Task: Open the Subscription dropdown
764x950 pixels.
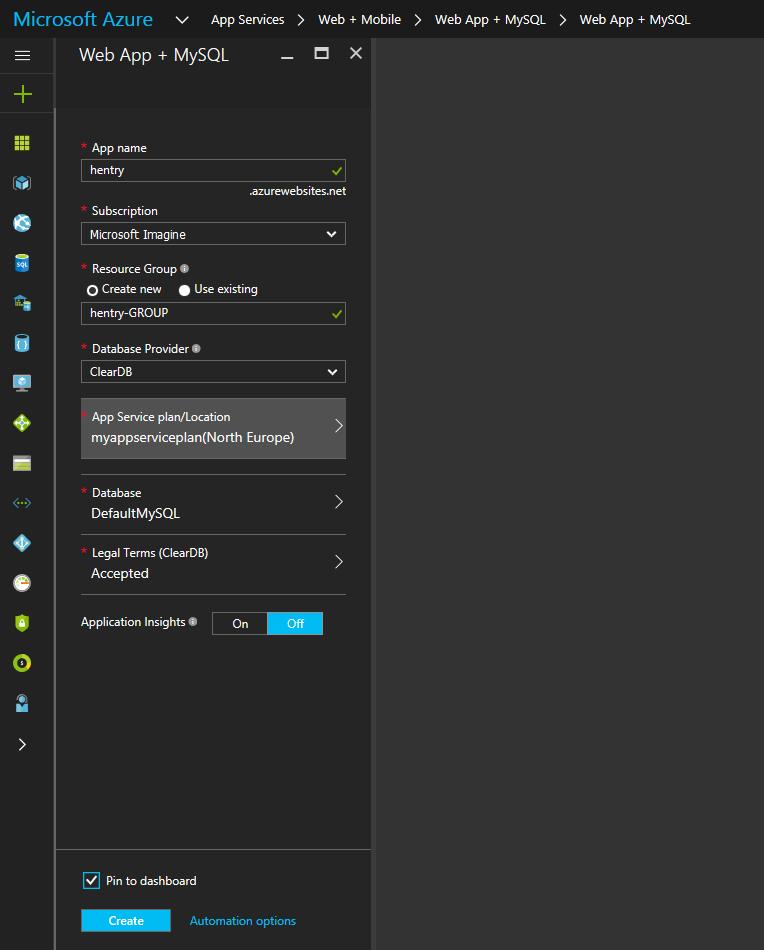Action: [x=213, y=234]
